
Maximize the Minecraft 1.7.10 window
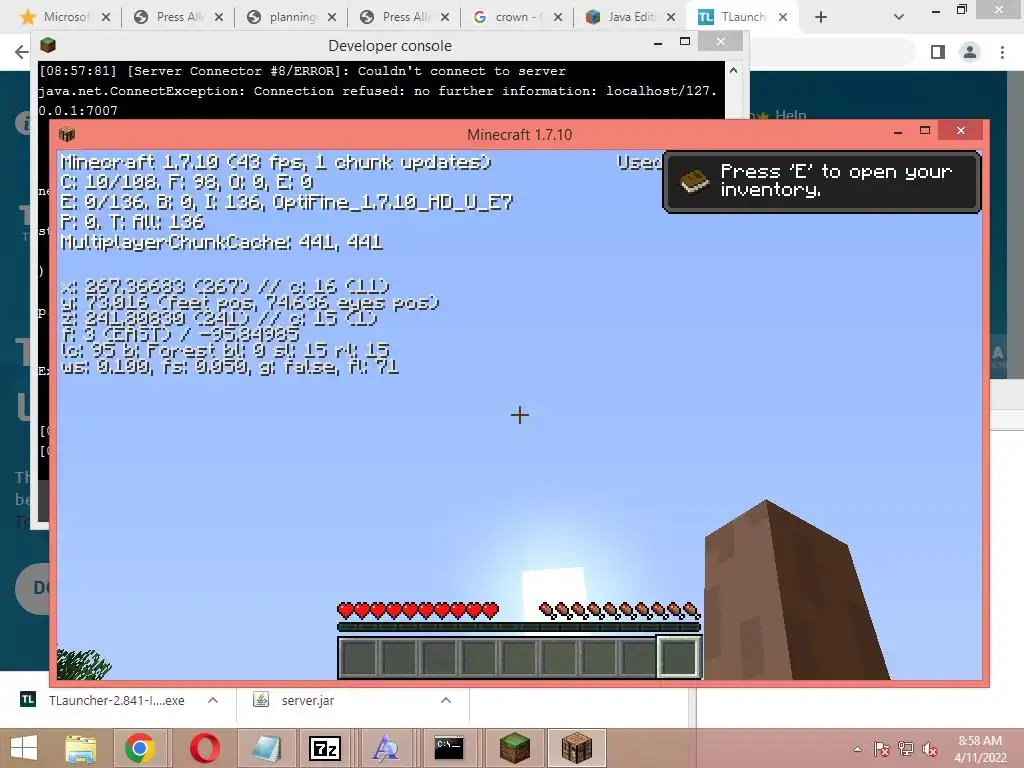tap(925, 131)
